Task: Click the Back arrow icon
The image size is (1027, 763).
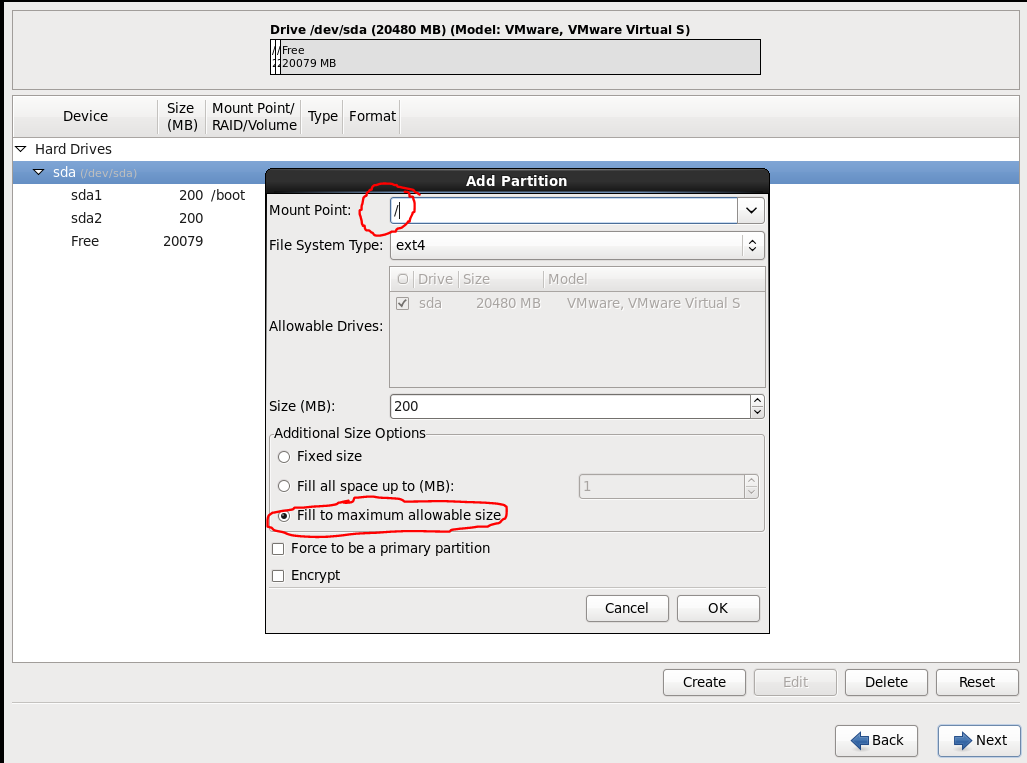Action: click(x=859, y=741)
